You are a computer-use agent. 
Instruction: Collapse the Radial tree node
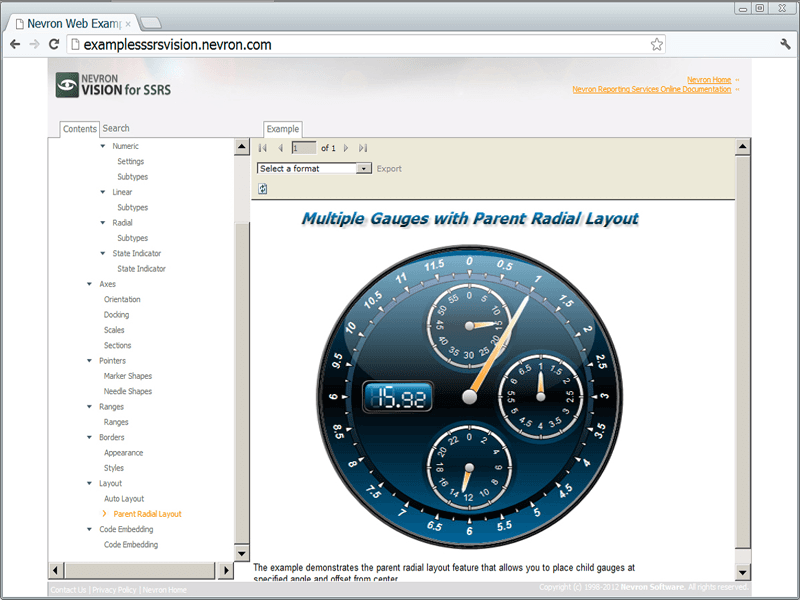(103, 222)
